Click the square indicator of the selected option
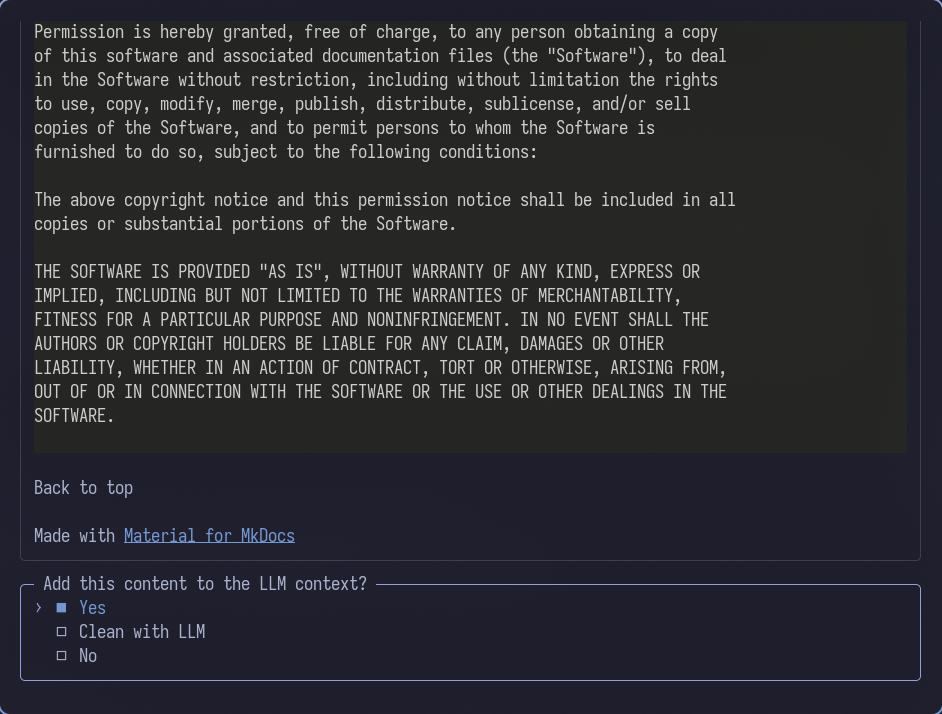The height and width of the screenshot is (714, 942). pos(61,608)
